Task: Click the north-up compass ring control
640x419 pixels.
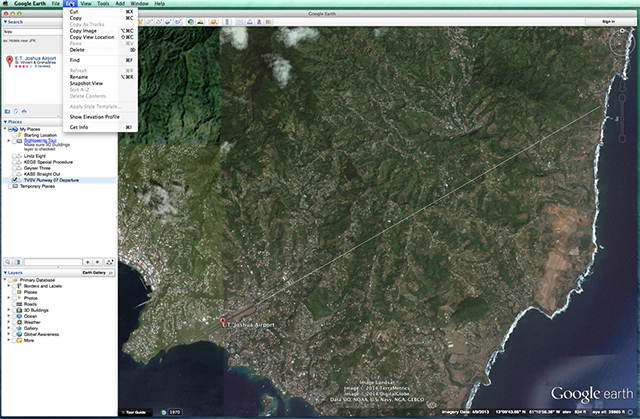Action: coord(622,42)
